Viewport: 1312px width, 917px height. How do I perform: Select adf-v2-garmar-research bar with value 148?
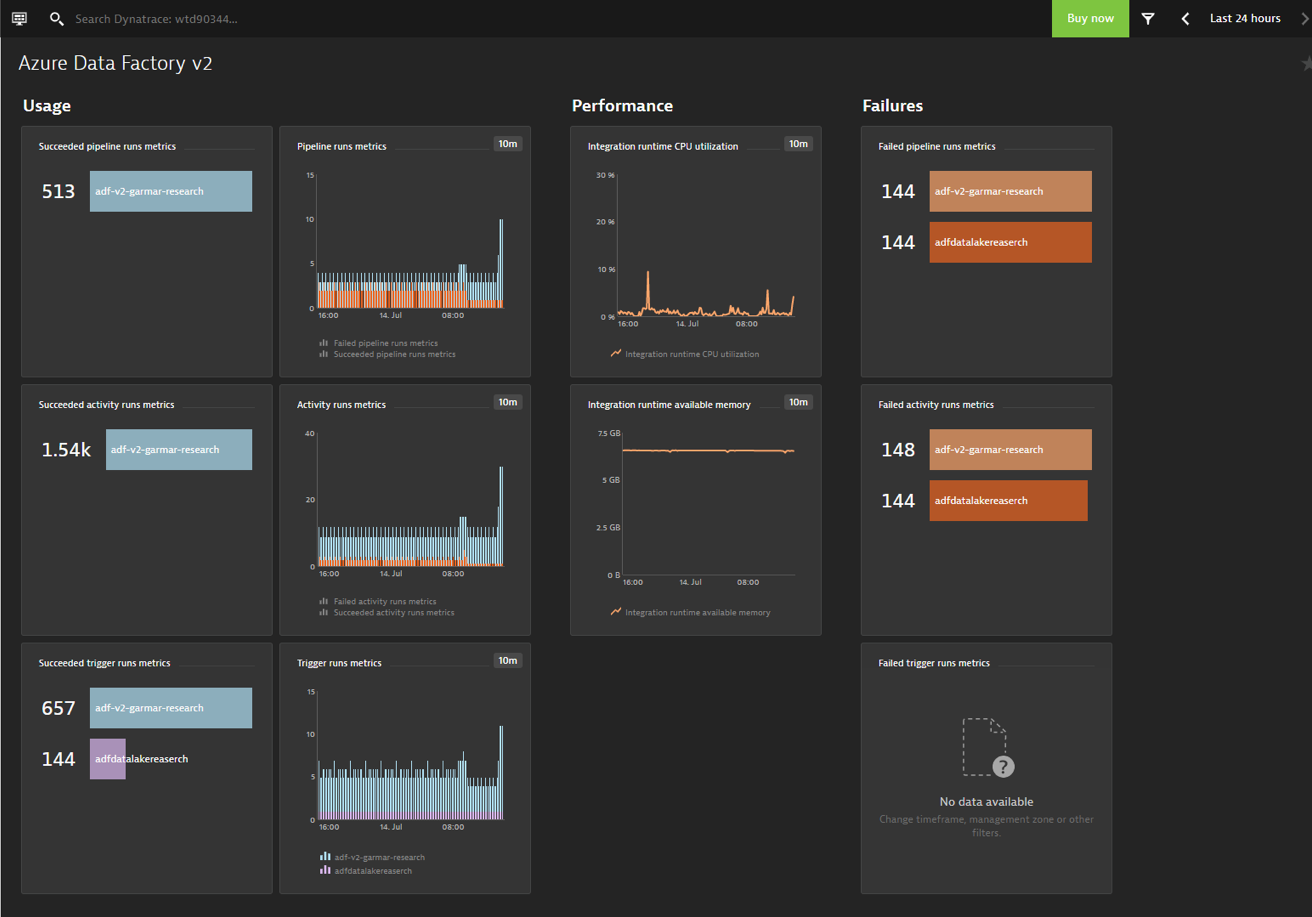click(x=1010, y=450)
